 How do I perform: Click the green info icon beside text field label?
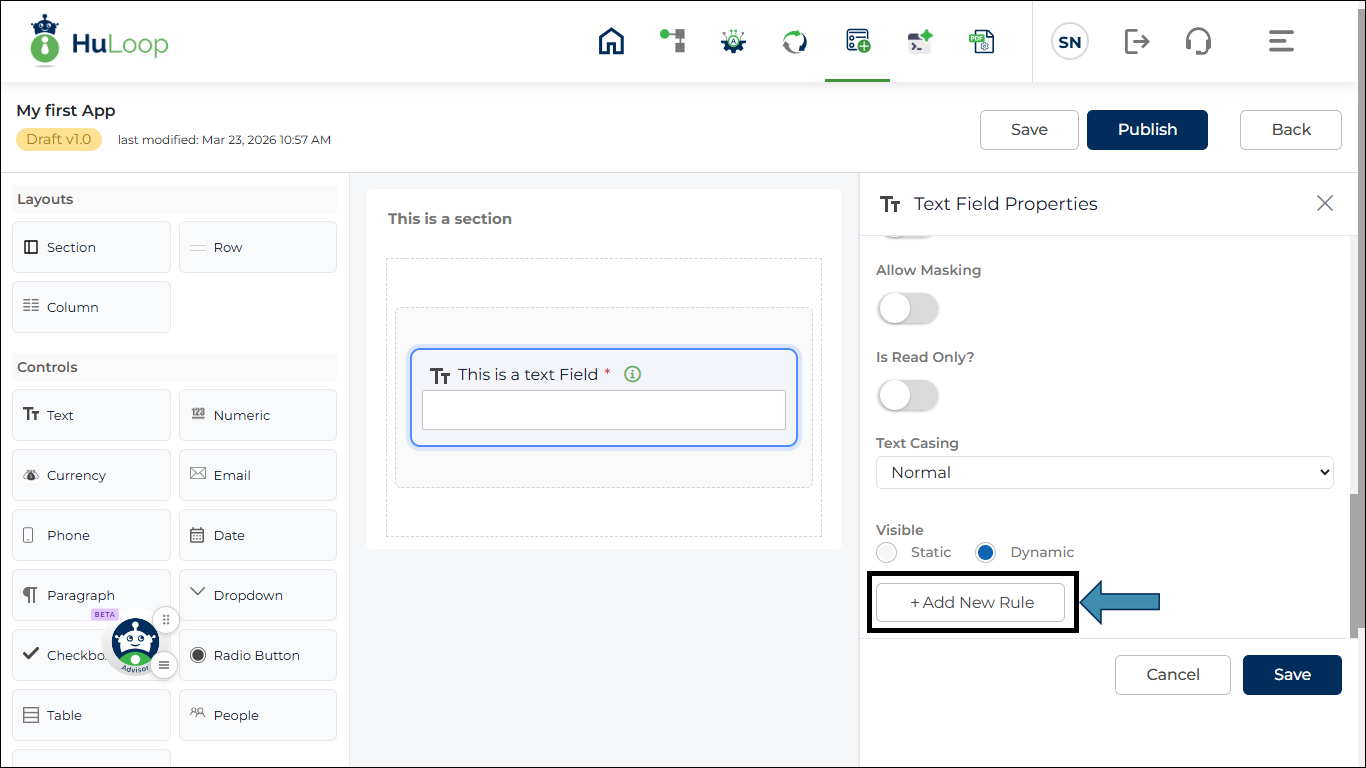click(x=632, y=374)
